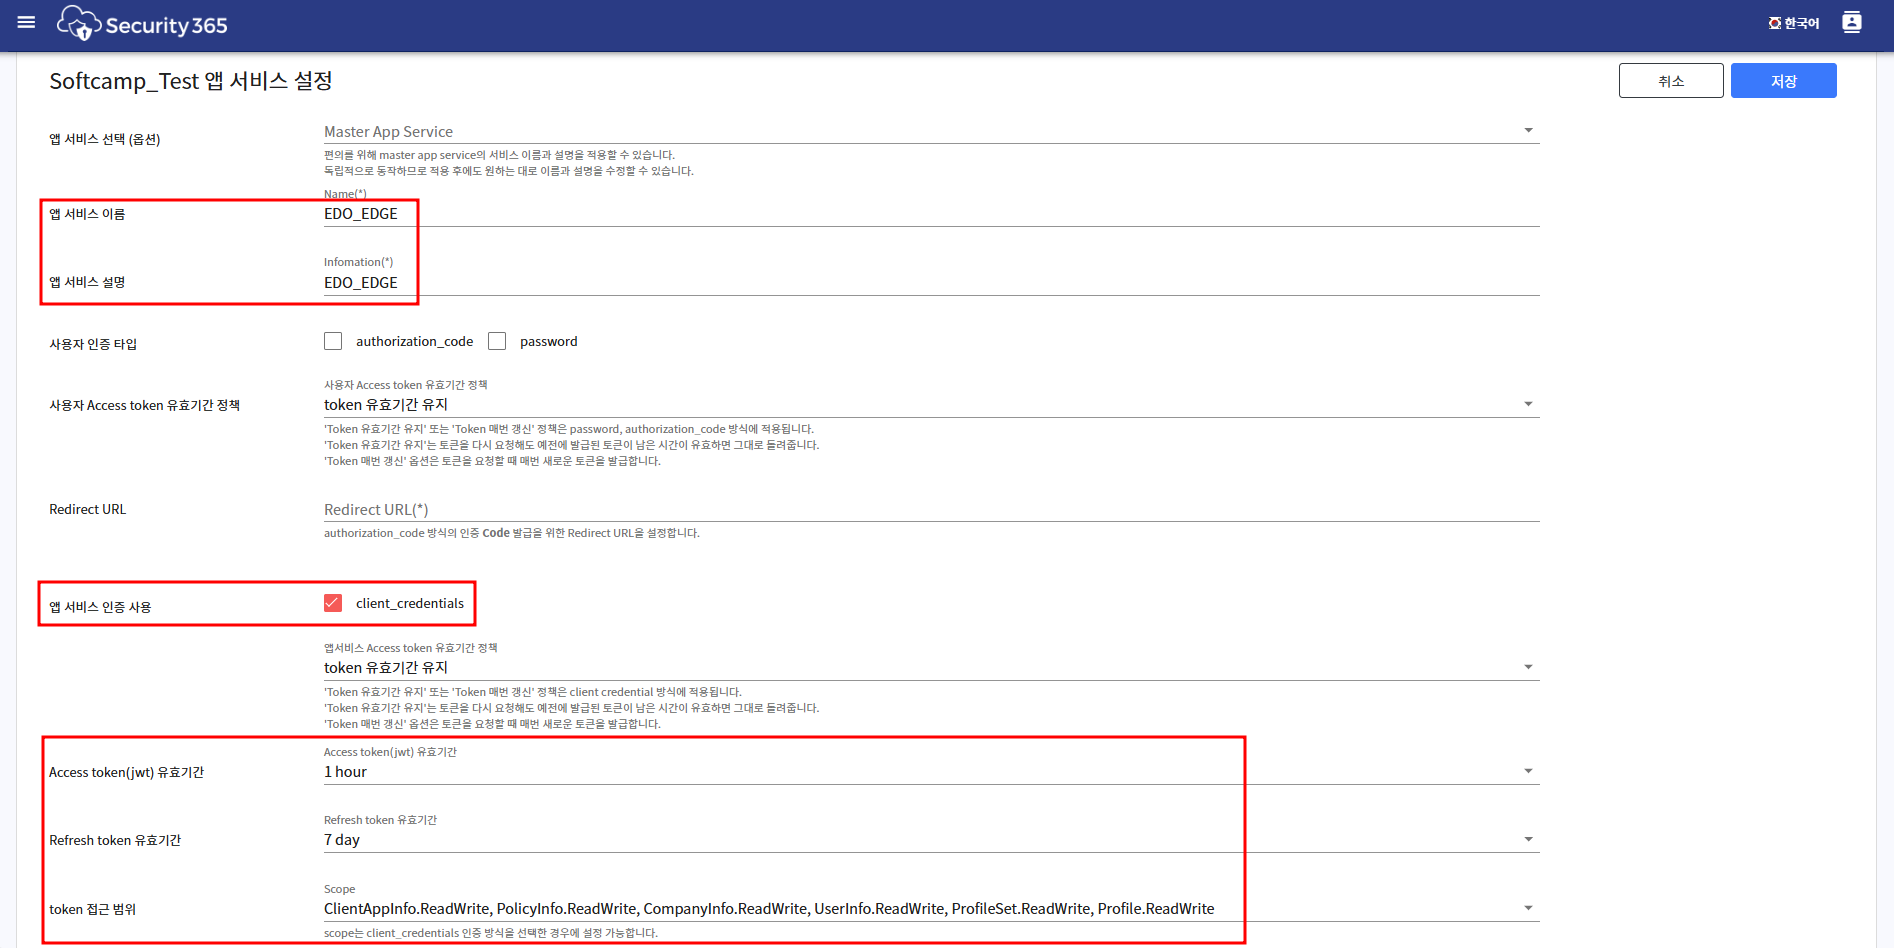
Task: Click the Name field containing EDO_EDGE
Action: coord(930,214)
